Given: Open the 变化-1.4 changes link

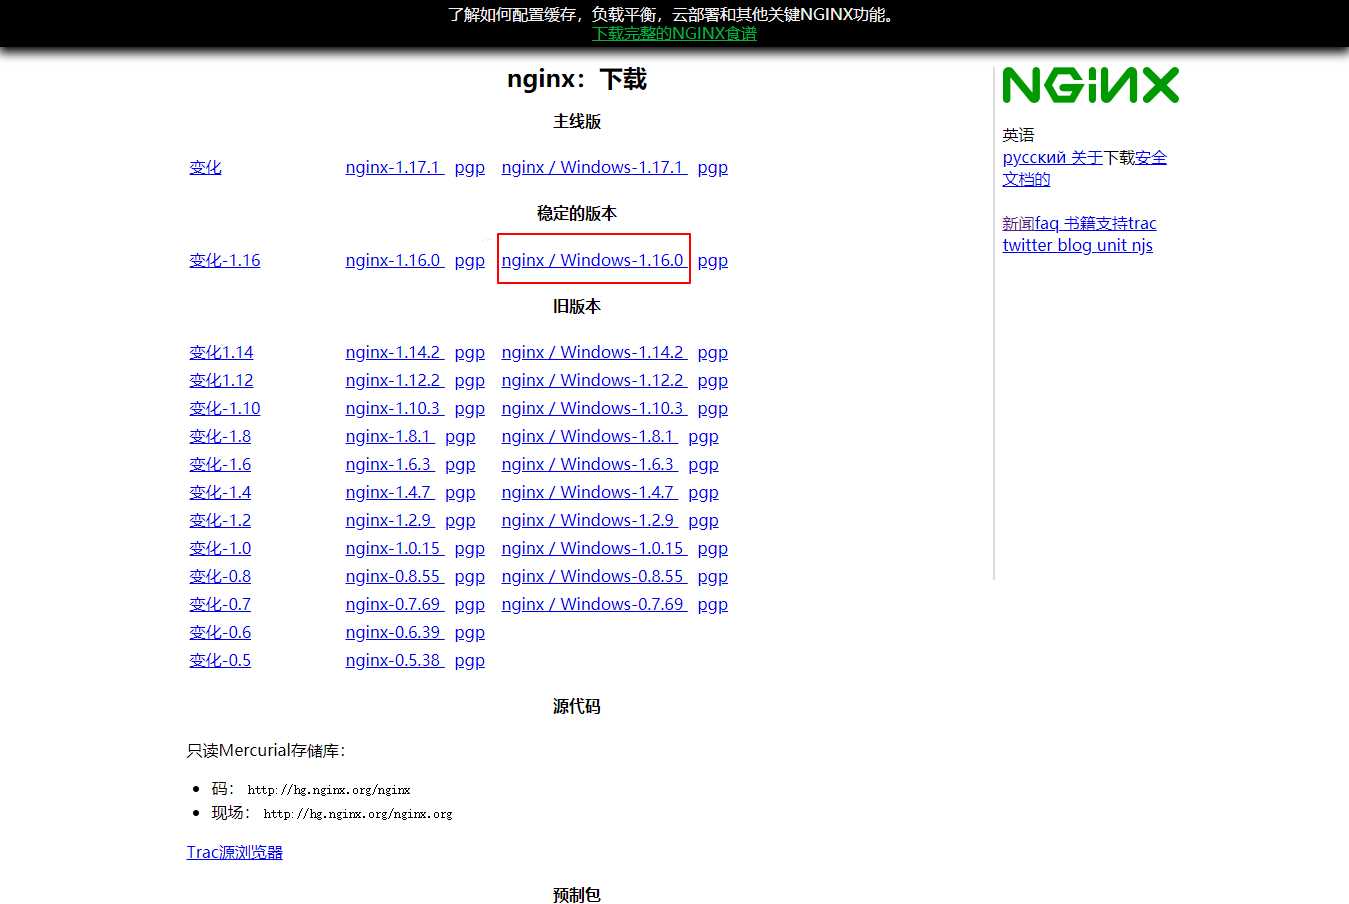Looking at the screenshot, I should tap(220, 492).
